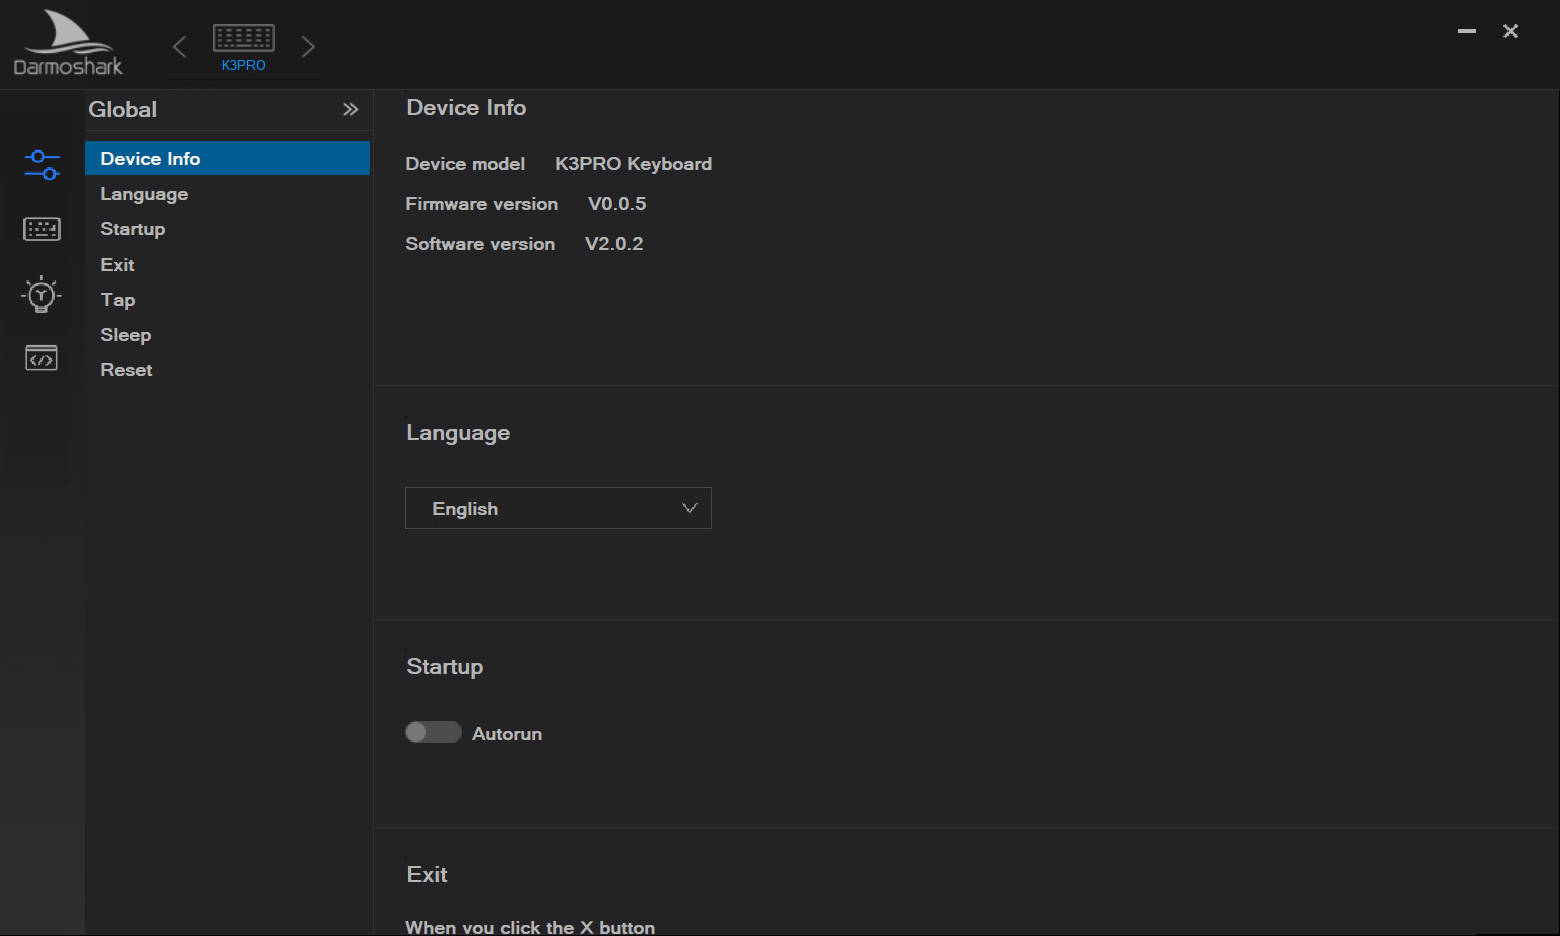Open the keyboard key settings icon
The width and height of the screenshot is (1560, 936).
tap(42, 229)
